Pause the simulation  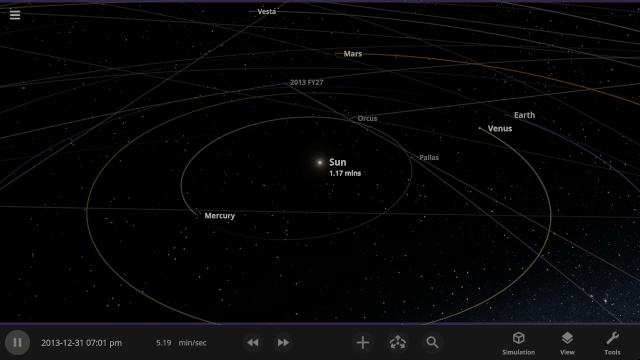[17, 342]
